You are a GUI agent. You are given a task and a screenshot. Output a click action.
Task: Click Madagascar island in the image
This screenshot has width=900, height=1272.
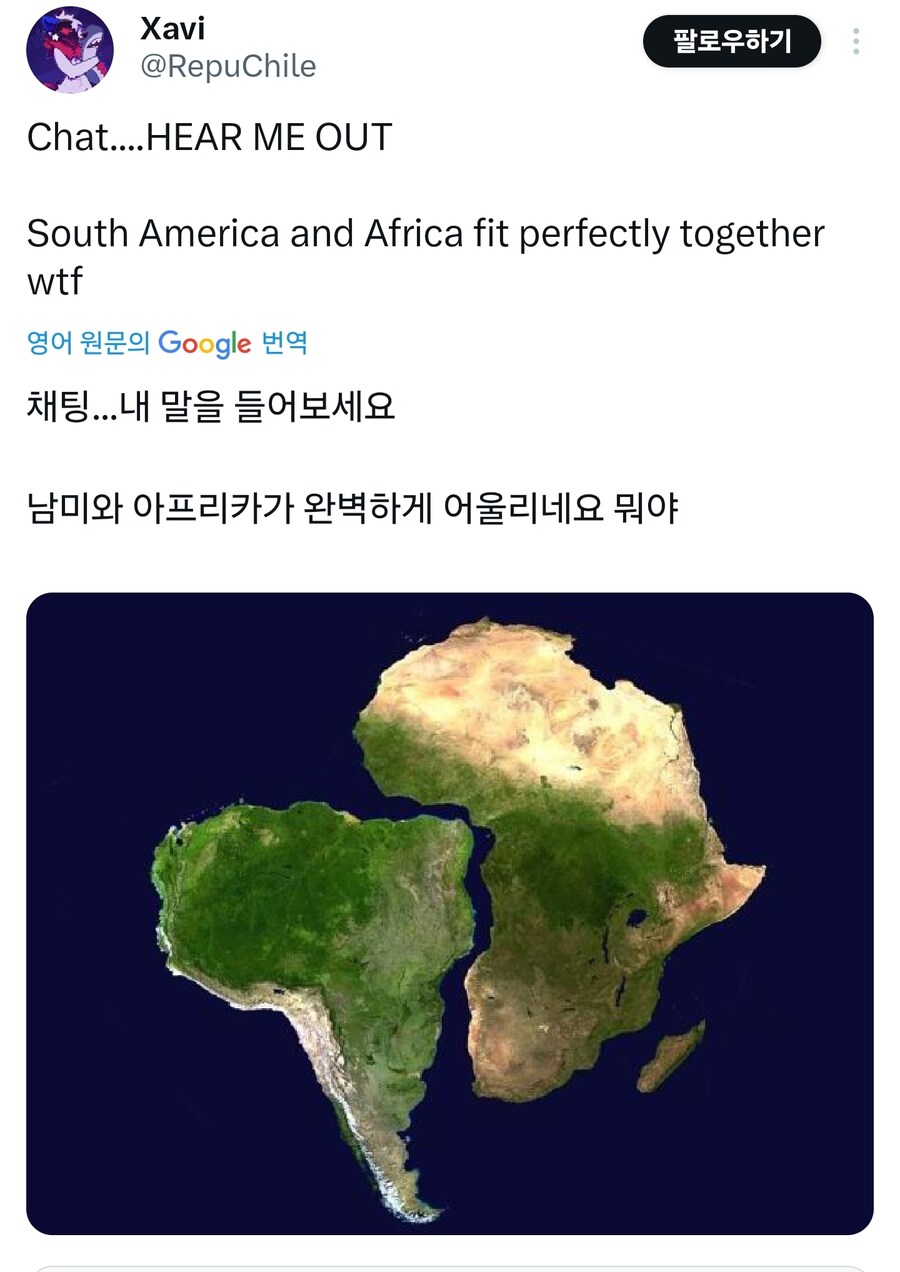[672, 1056]
